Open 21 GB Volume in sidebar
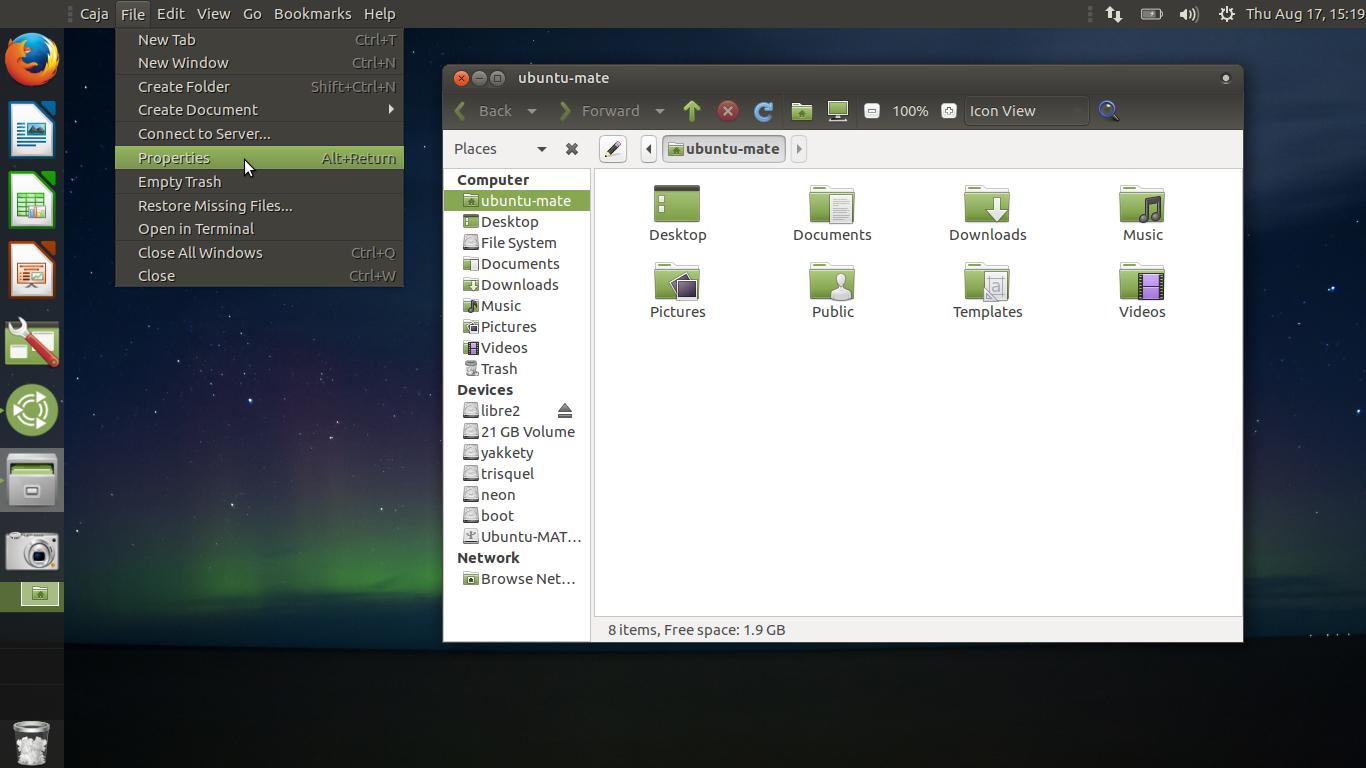 (516, 432)
